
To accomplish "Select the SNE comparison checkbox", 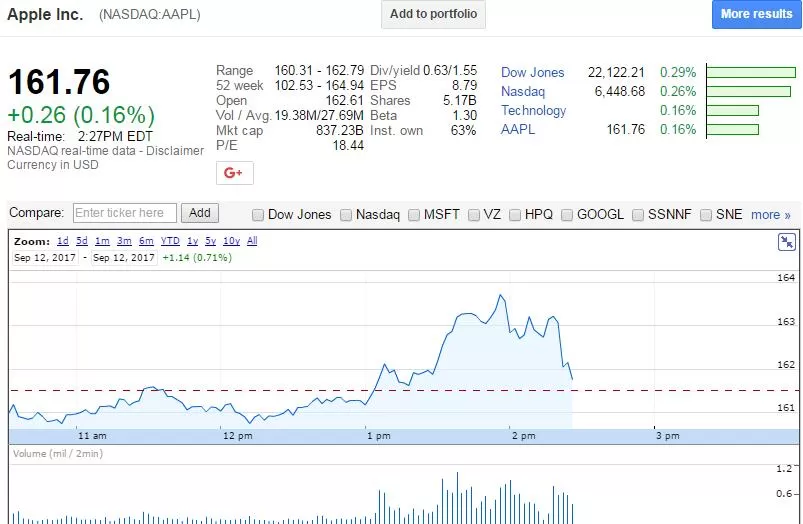I will click(706, 215).
